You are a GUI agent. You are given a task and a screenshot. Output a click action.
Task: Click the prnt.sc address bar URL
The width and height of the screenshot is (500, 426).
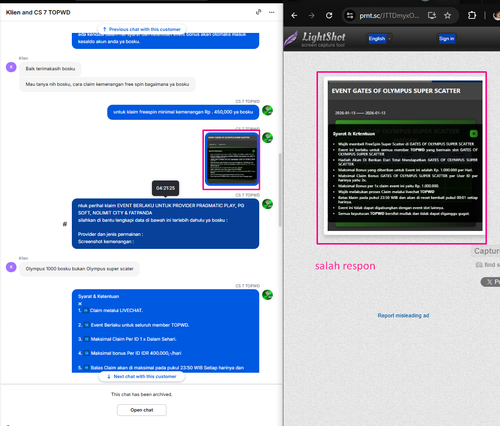point(389,16)
